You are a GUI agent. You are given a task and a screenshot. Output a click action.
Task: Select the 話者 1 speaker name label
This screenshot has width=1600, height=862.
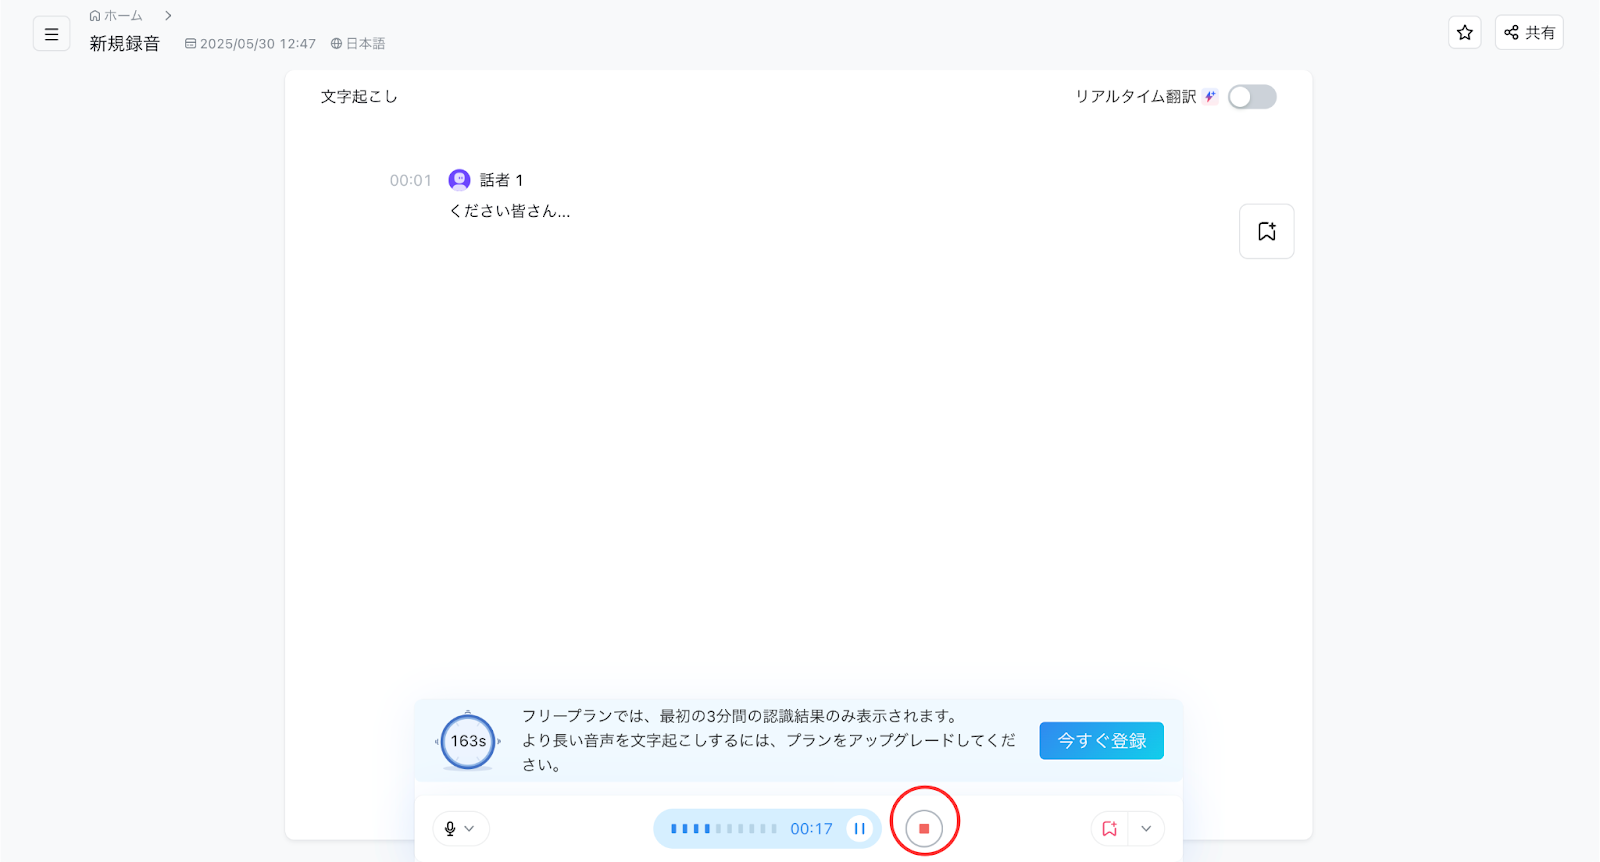click(501, 181)
